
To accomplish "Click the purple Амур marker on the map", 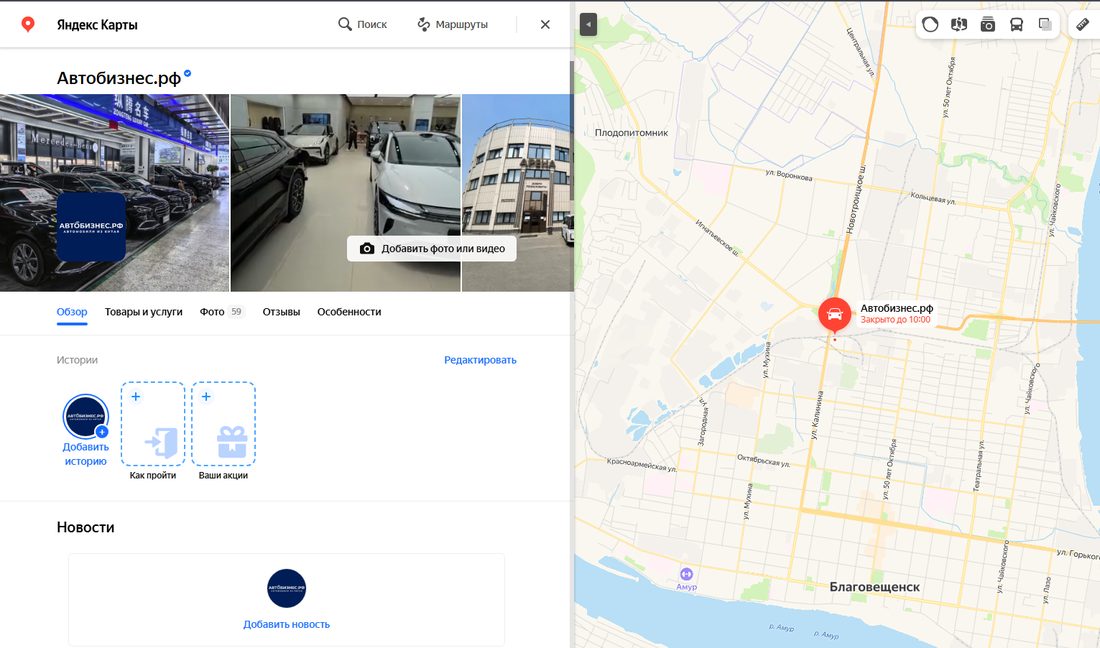I will pyautogui.click(x=686, y=574).
